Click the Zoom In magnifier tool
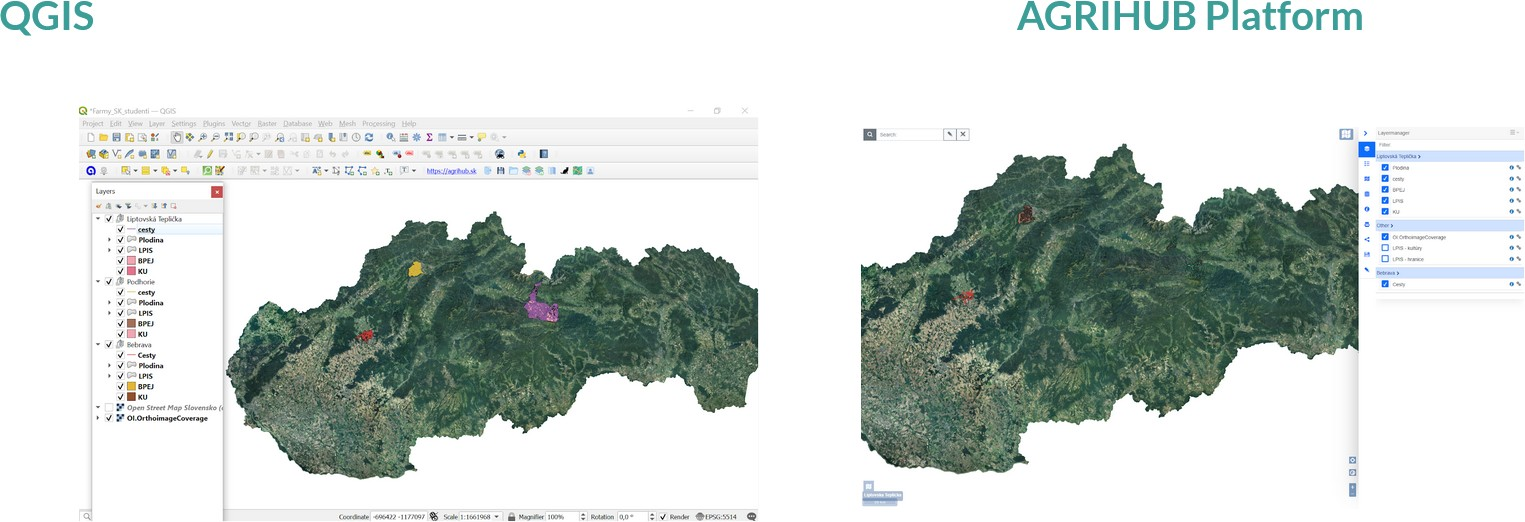 click(202, 137)
